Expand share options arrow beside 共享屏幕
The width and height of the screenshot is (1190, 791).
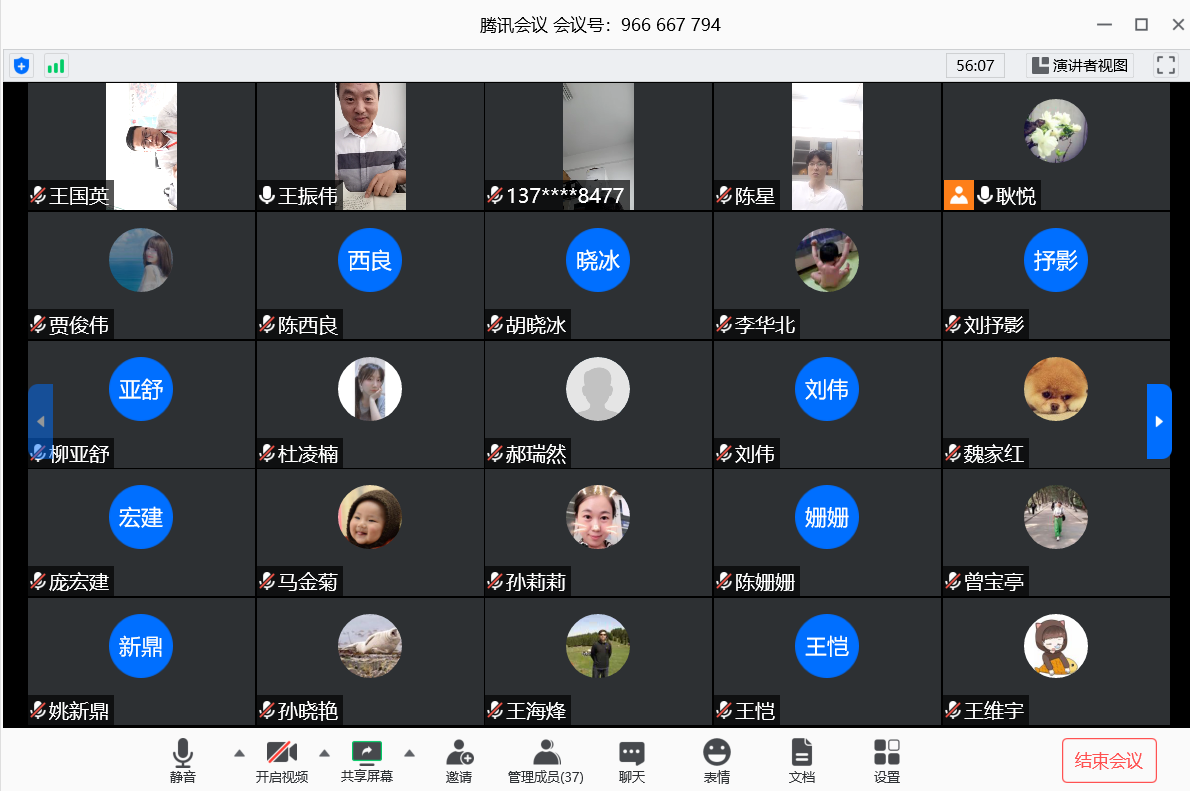point(409,752)
